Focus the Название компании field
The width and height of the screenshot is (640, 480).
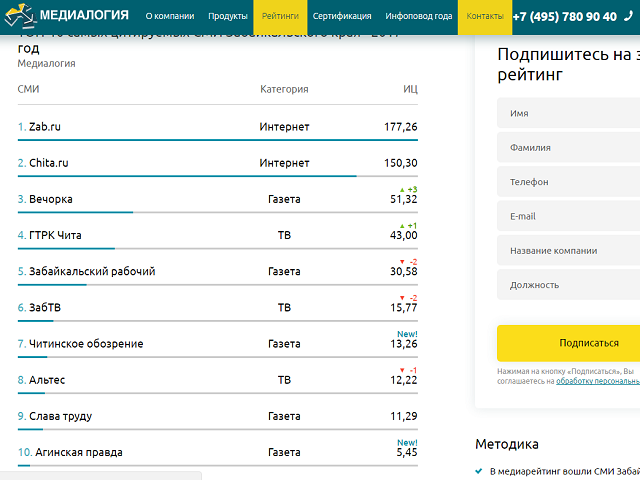pos(568,250)
